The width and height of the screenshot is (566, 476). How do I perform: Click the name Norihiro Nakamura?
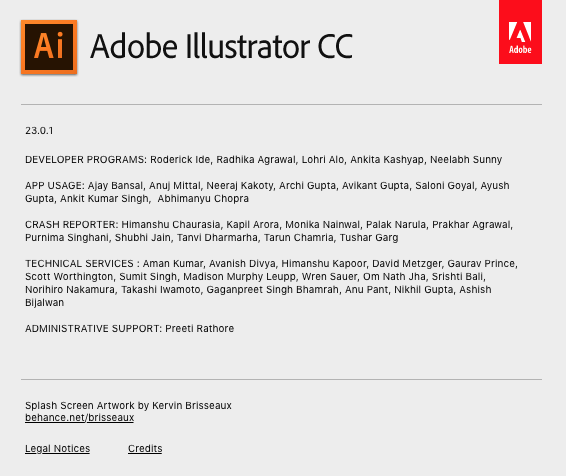(x=70, y=289)
